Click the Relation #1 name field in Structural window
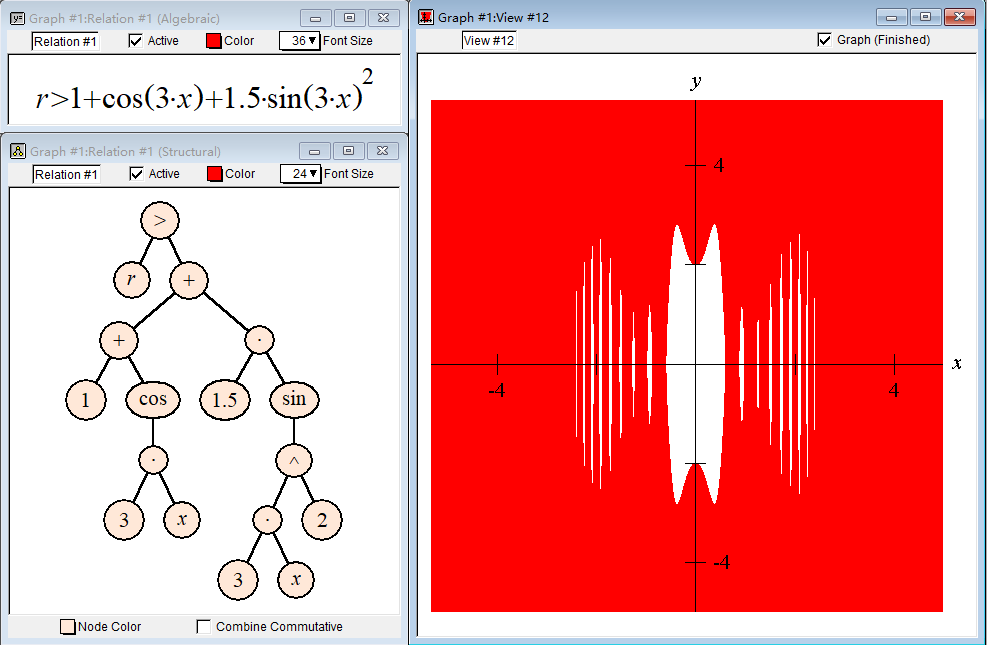Screen dimensions: 987x645 point(66,174)
